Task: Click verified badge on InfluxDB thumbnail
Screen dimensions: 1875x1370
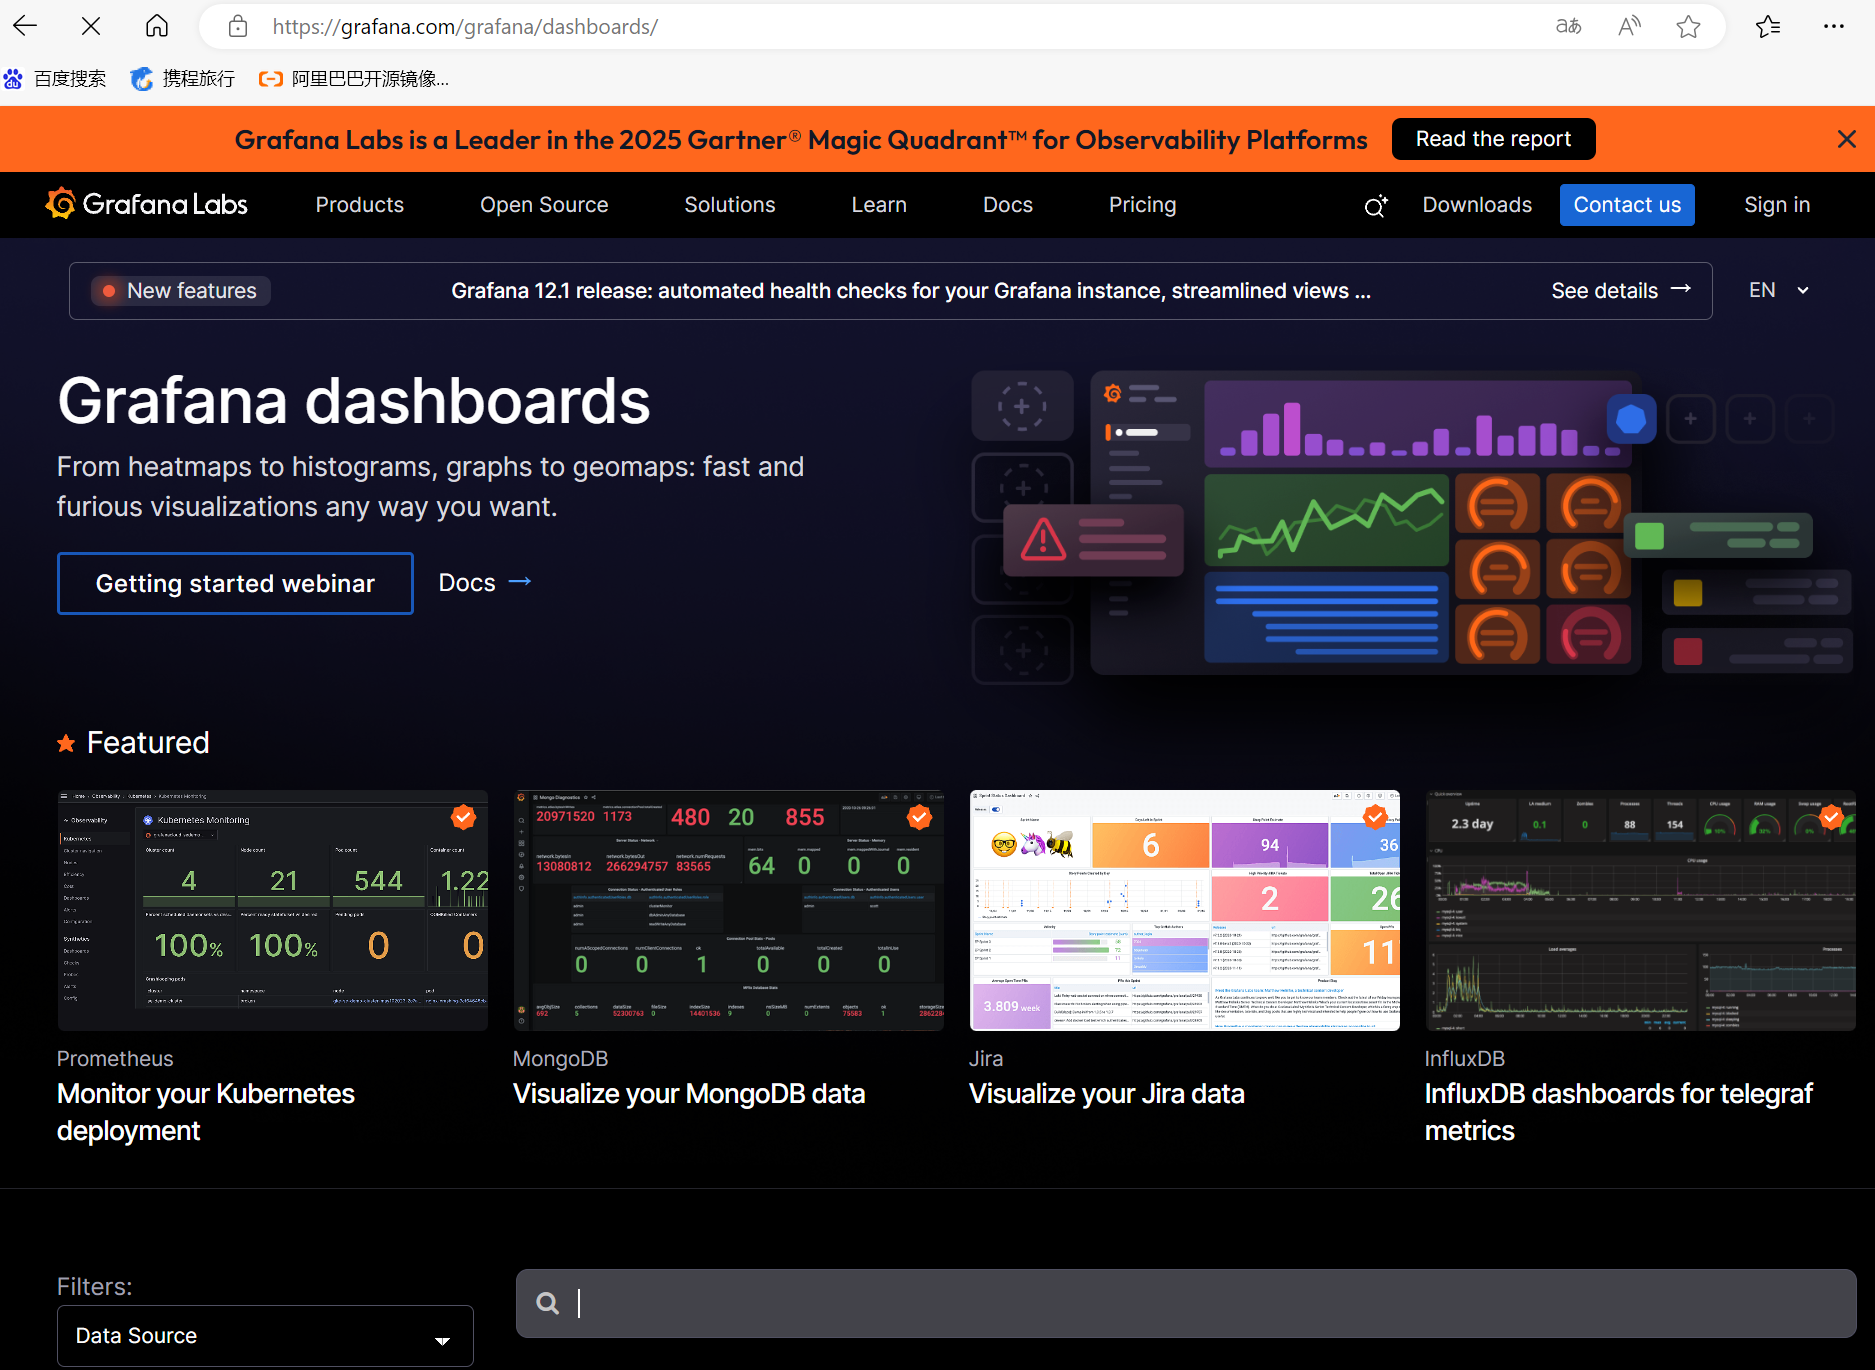Action: point(1831,817)
